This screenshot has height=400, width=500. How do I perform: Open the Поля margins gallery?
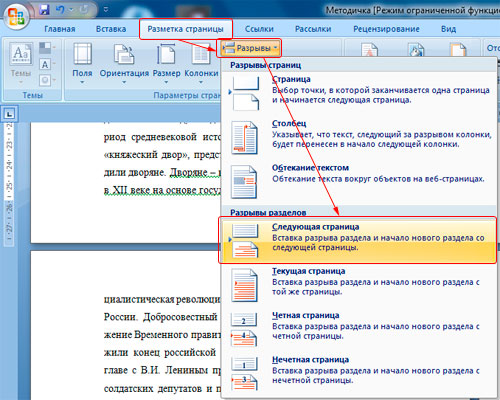pos(82,63)
